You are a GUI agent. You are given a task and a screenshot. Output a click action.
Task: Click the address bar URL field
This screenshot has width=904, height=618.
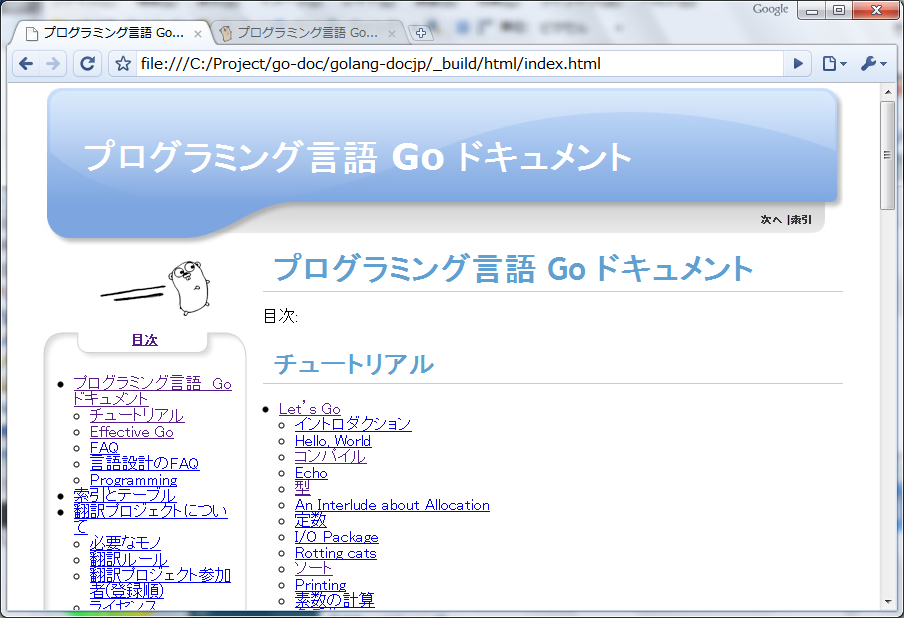pyautogui.click(x=458, y=63)
